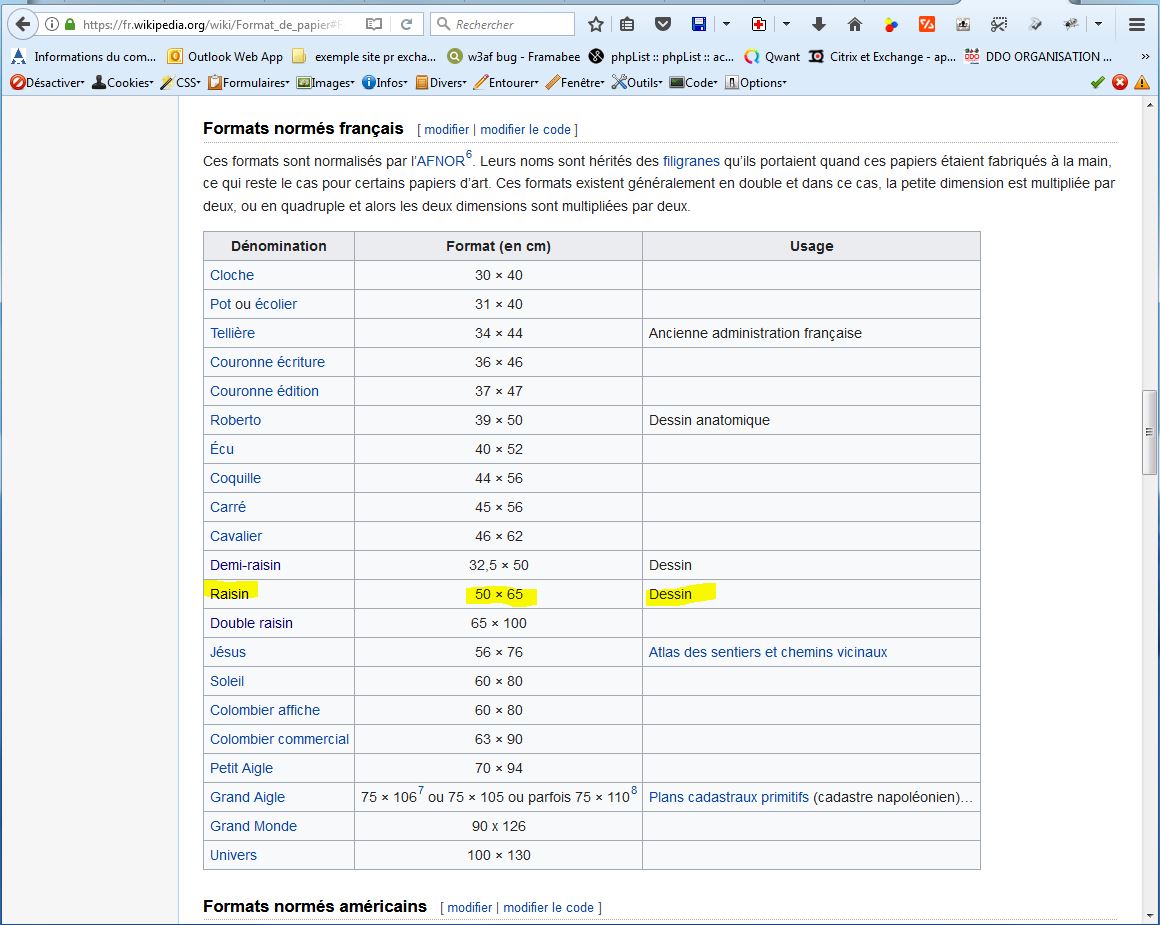Image resolution: width=1160 pixels, height=925 pixels.
Task: Open the hamburger menu icon
Action: (x=1137, y=24)
